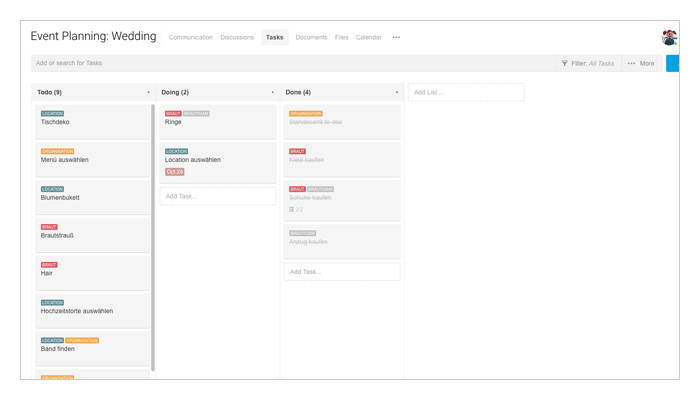The width and height of the screenshot is (700, 399).
Task: Open the Filter: All Tasks dropdown
Action: click(x=588, y=63)
